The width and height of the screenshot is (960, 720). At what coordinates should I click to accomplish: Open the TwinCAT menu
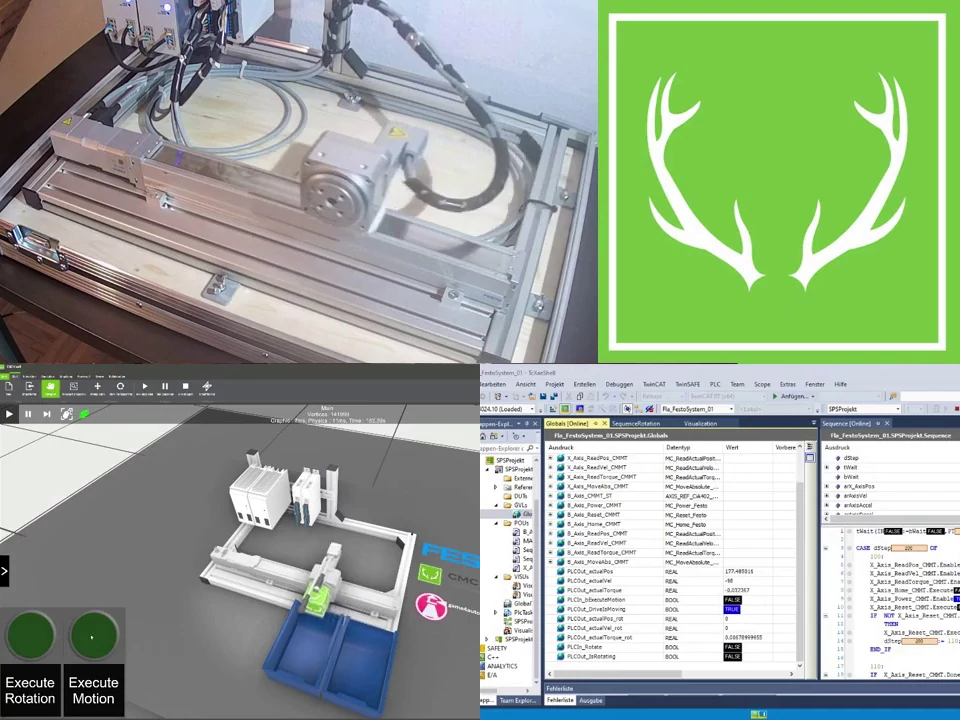(x=654, y=384)
